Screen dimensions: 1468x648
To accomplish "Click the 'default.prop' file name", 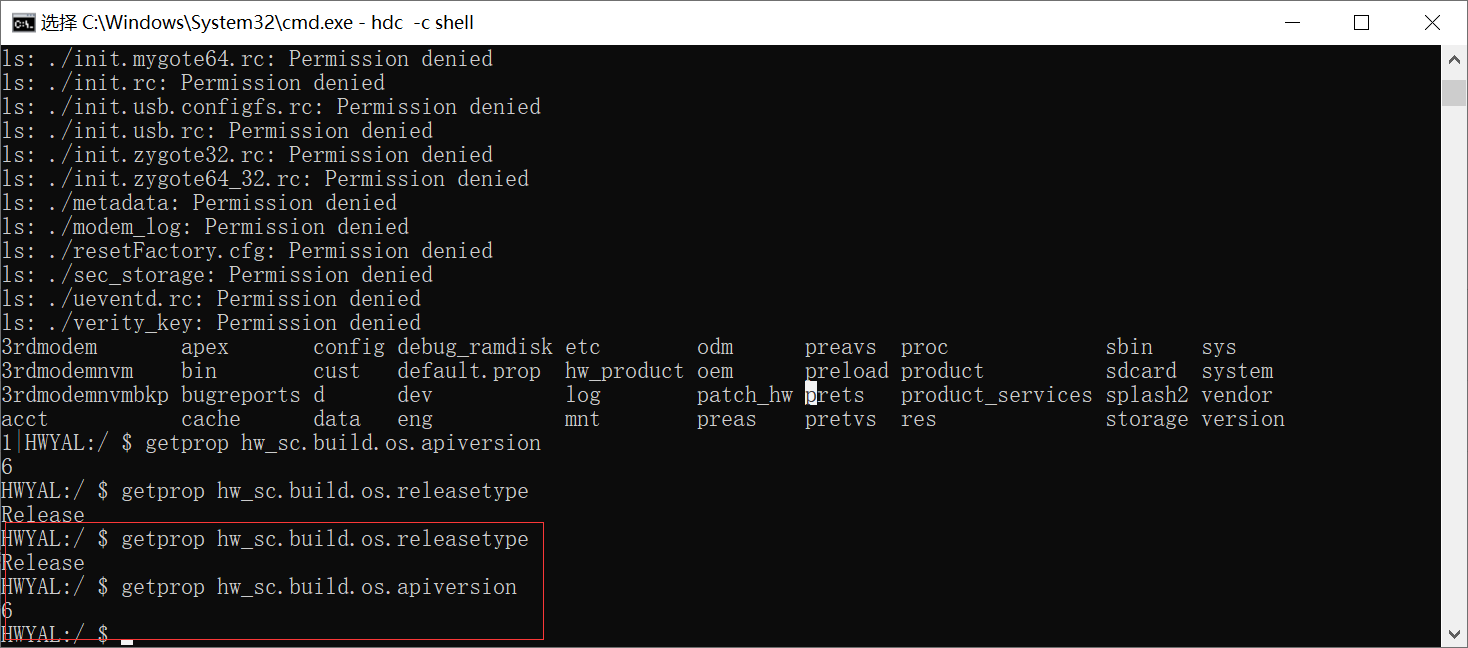I will point(469,371).
